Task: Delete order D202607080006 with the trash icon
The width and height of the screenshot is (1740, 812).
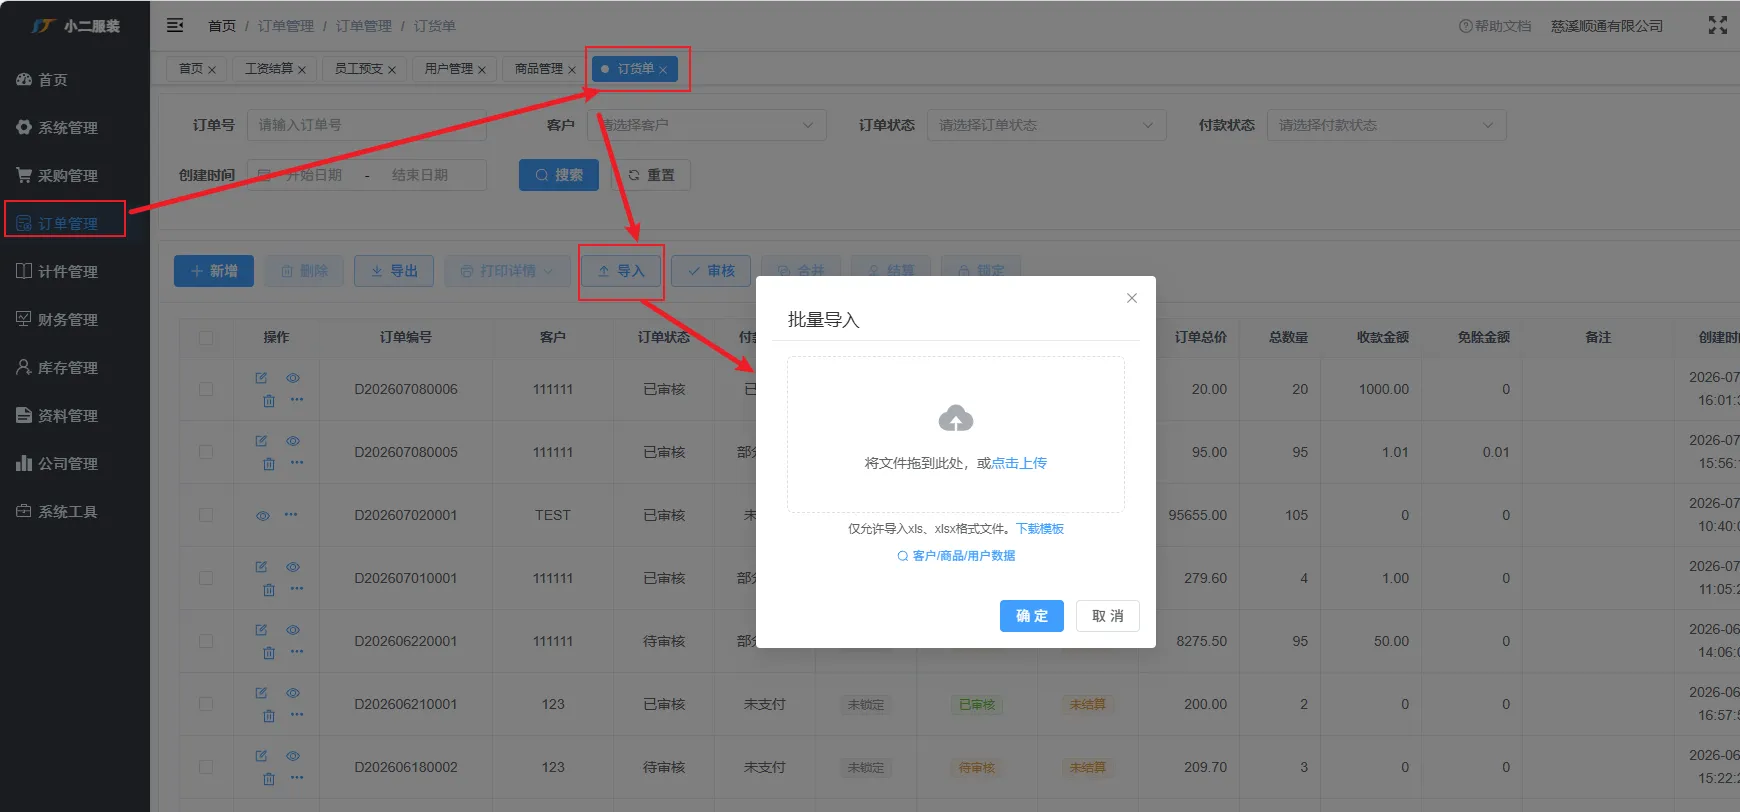Action: point(269,400)
